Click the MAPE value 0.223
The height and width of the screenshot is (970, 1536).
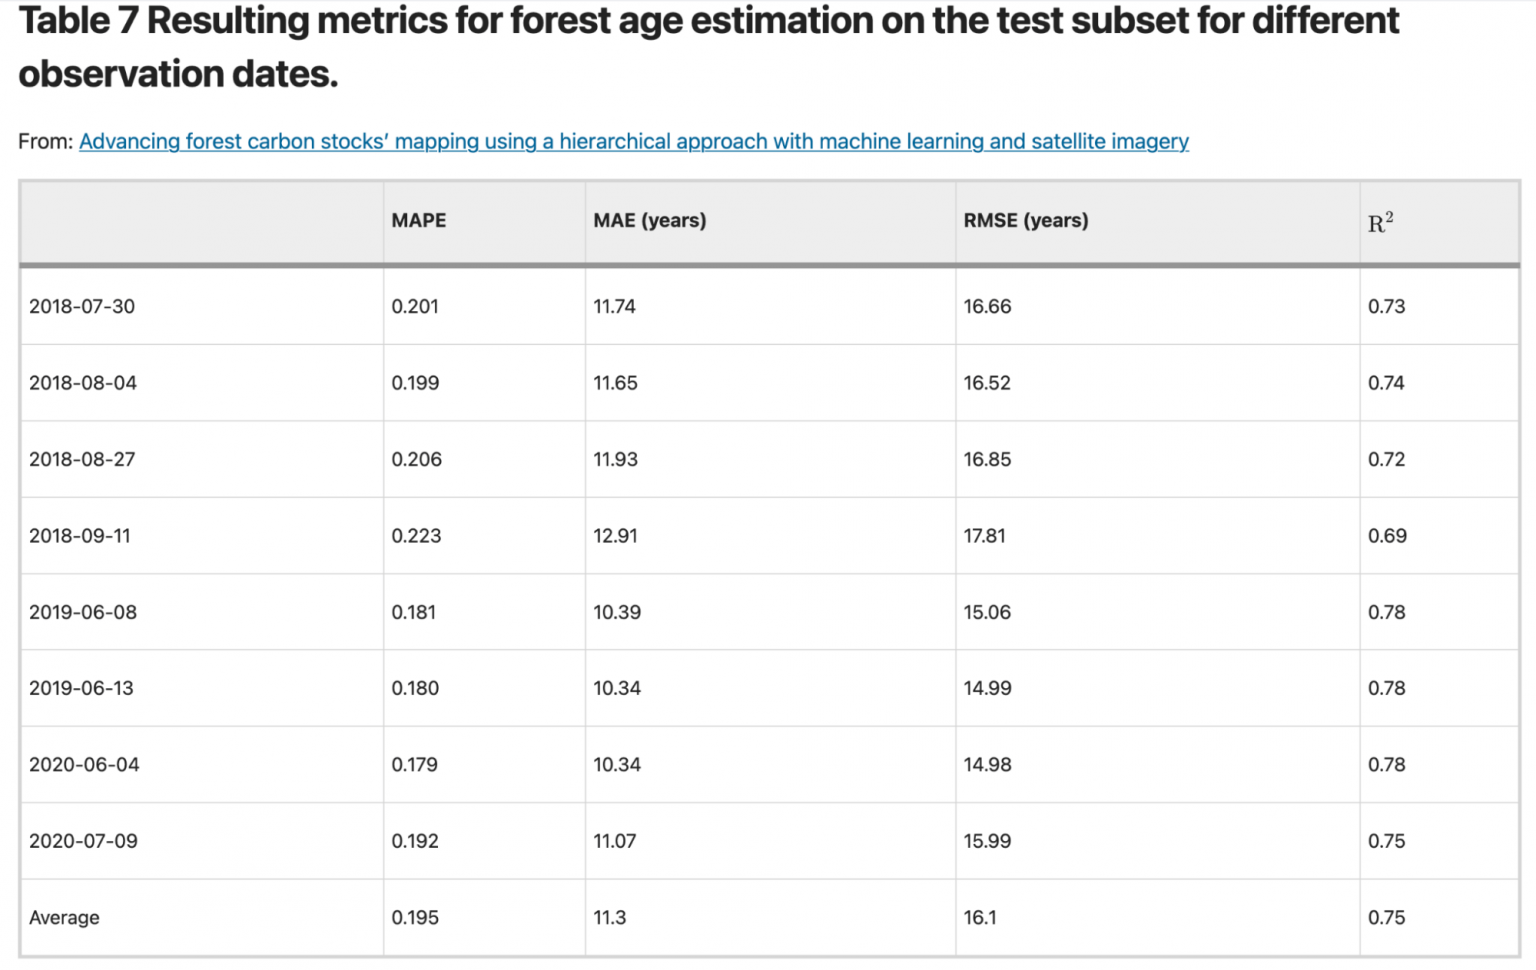click(x=416, y=536)
